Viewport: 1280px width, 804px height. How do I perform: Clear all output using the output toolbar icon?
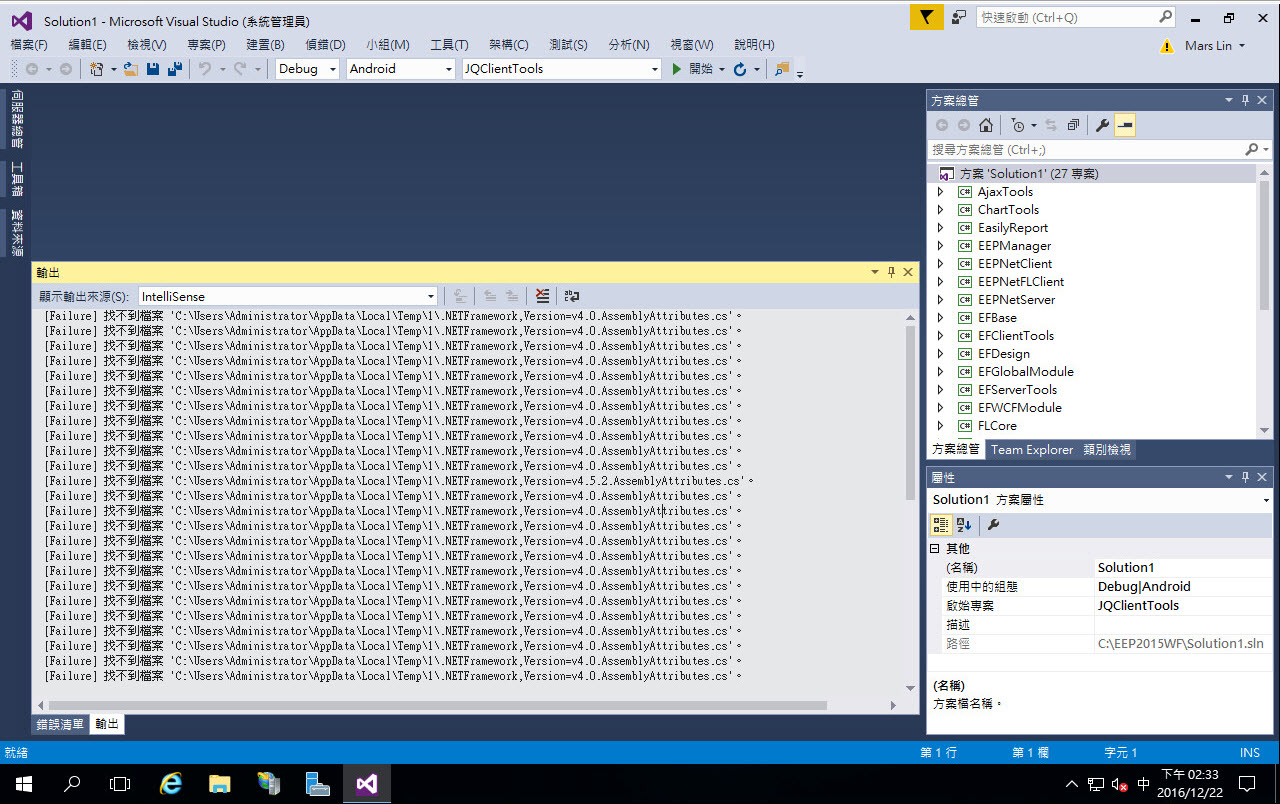pos(542,296)
